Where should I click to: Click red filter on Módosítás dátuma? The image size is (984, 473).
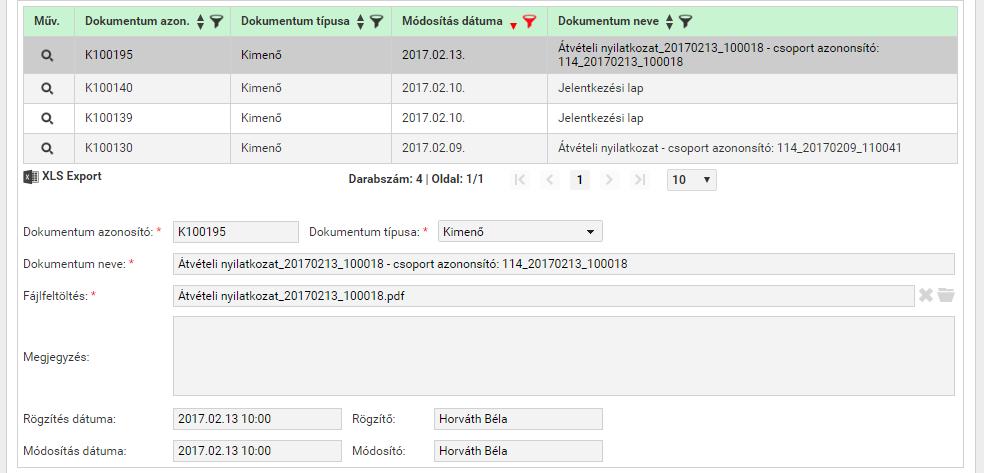click(530, 22)
